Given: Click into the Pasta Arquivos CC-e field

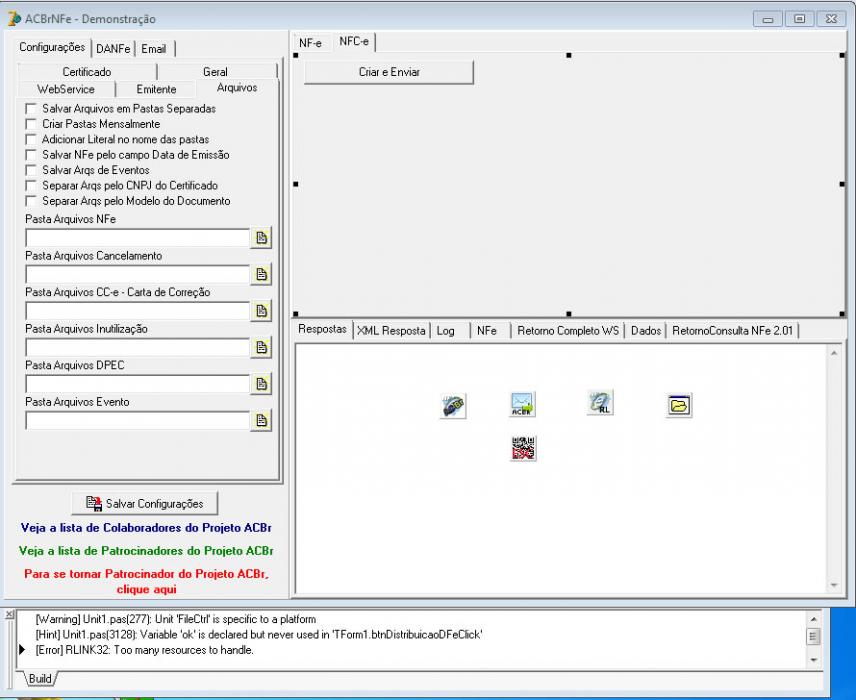Looking at the screenshot, I should coord(138,311).
